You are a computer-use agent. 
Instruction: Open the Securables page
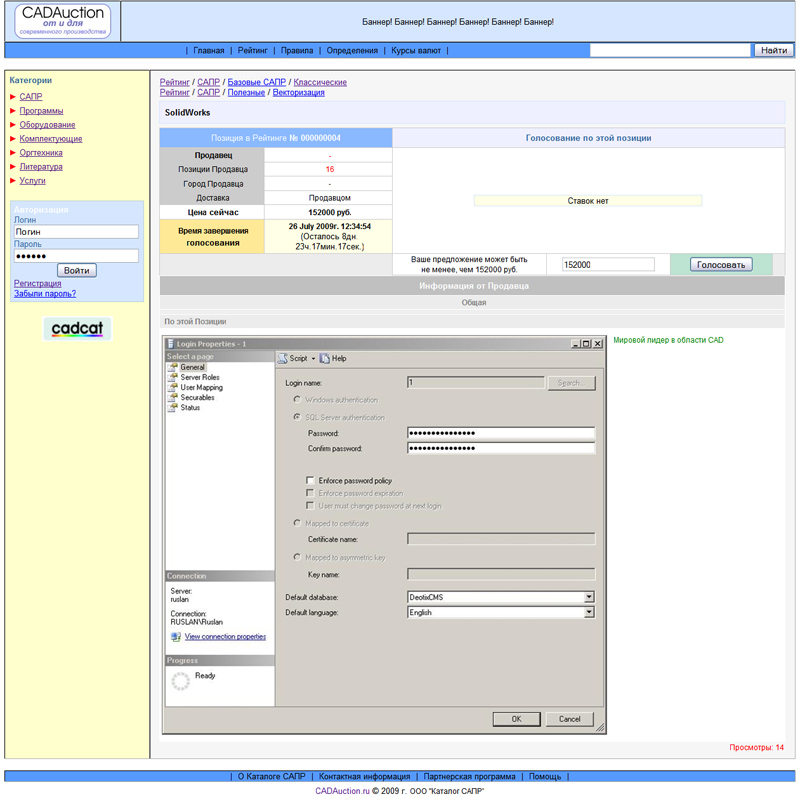tap(197, 398)
